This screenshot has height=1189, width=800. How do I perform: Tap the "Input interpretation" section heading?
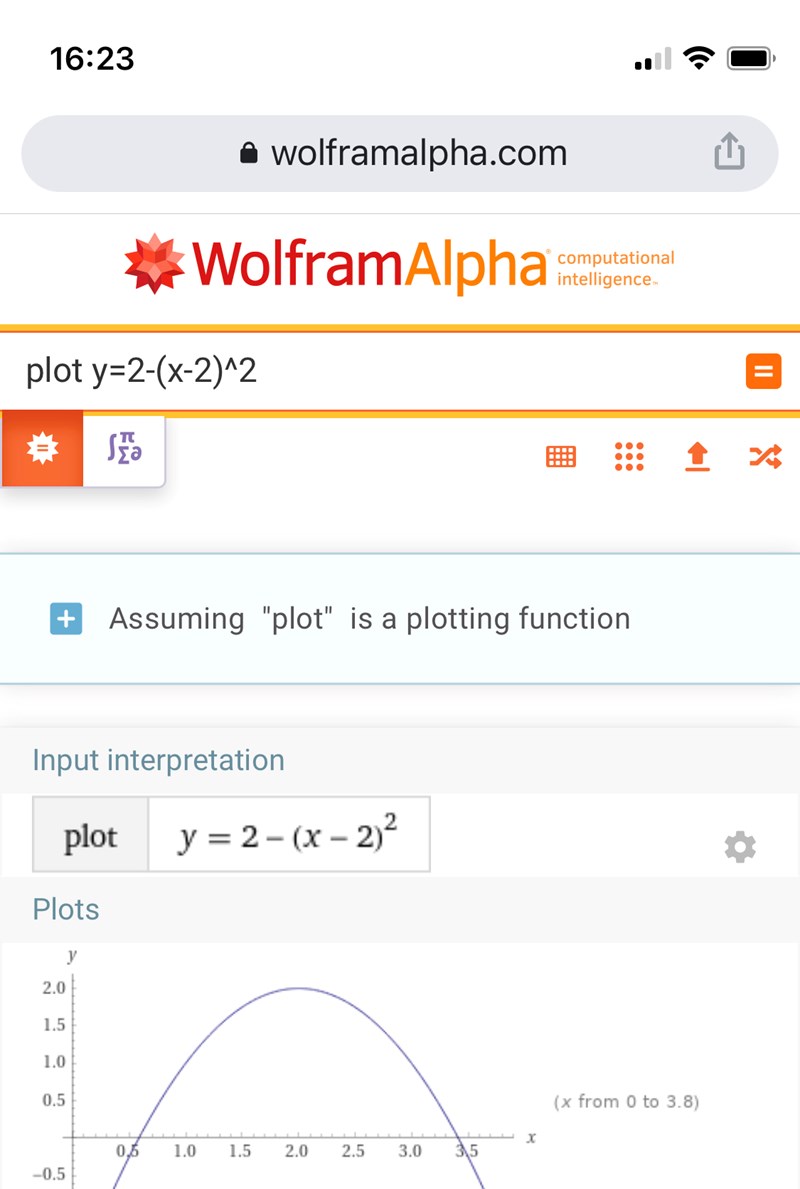(158, 760)
